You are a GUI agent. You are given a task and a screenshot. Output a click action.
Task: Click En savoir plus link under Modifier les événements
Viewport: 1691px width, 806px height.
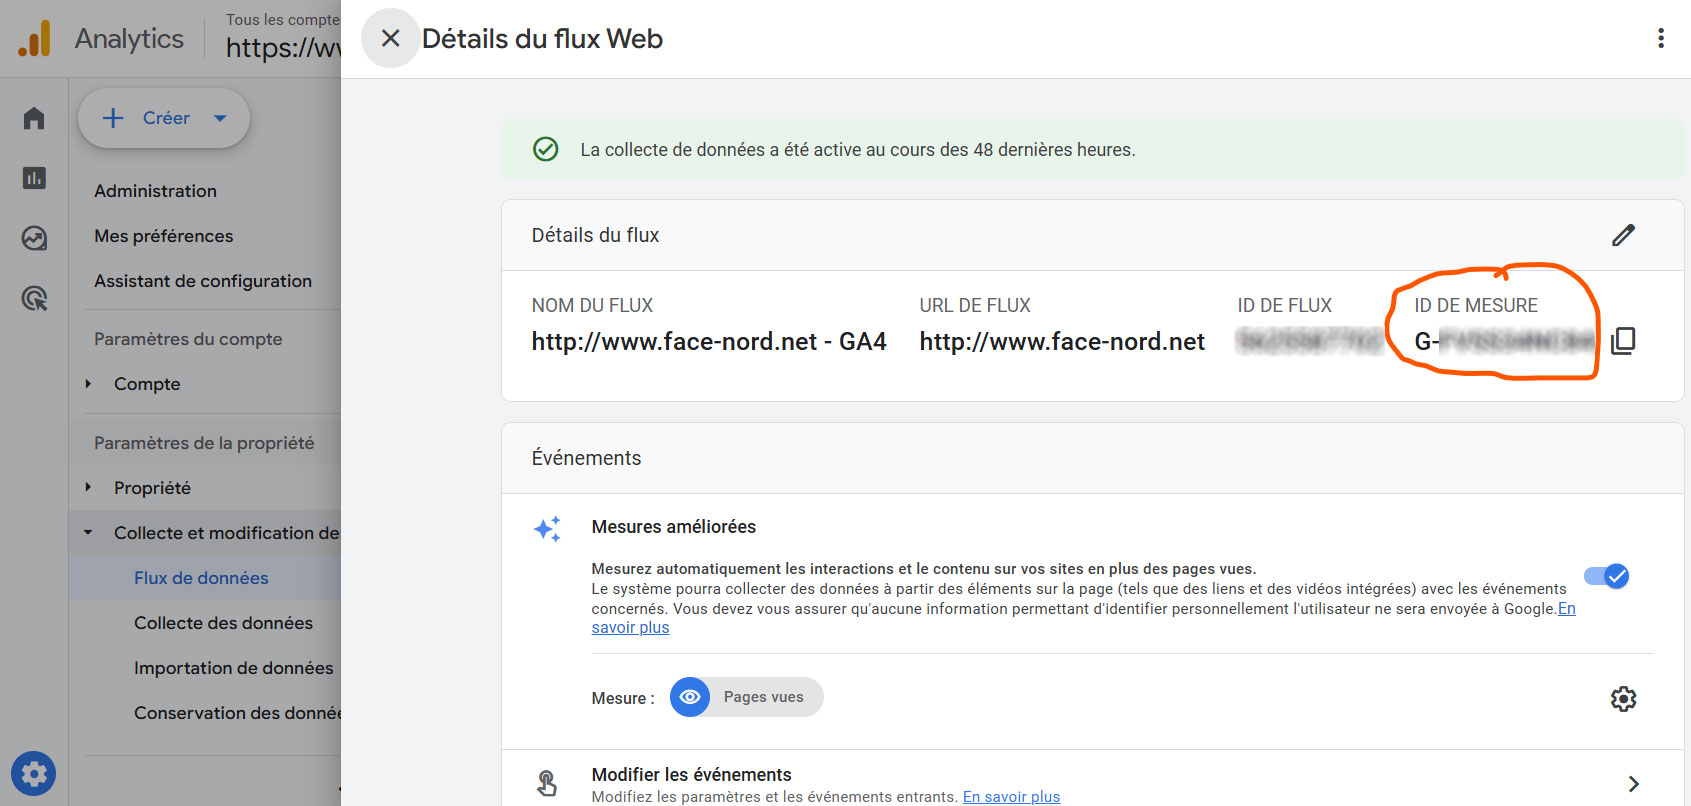tap(1011, 797)
